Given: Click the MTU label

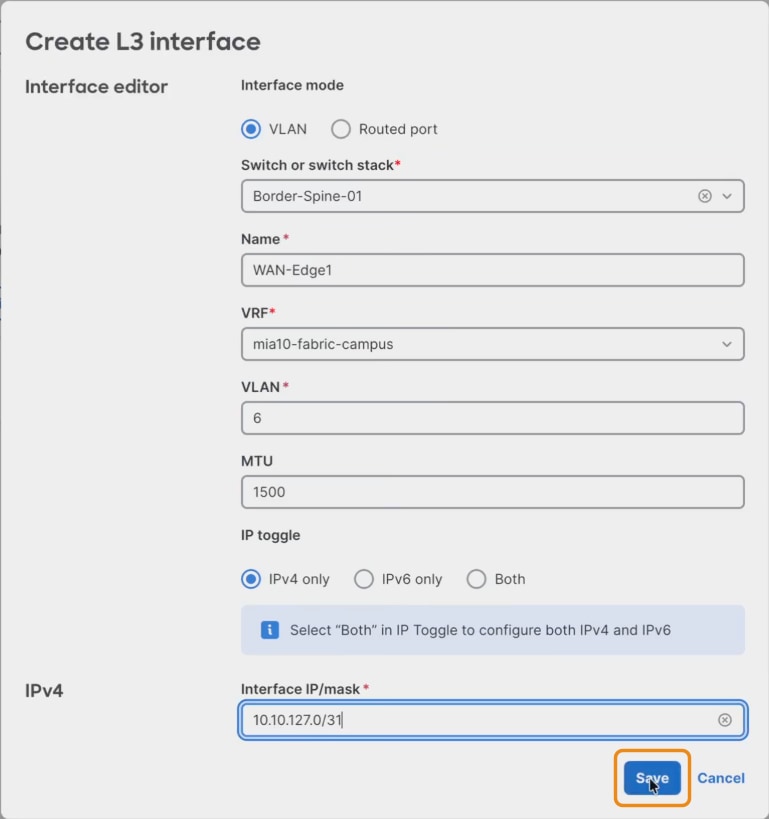Looking at the screenshot, I should 257,461.
